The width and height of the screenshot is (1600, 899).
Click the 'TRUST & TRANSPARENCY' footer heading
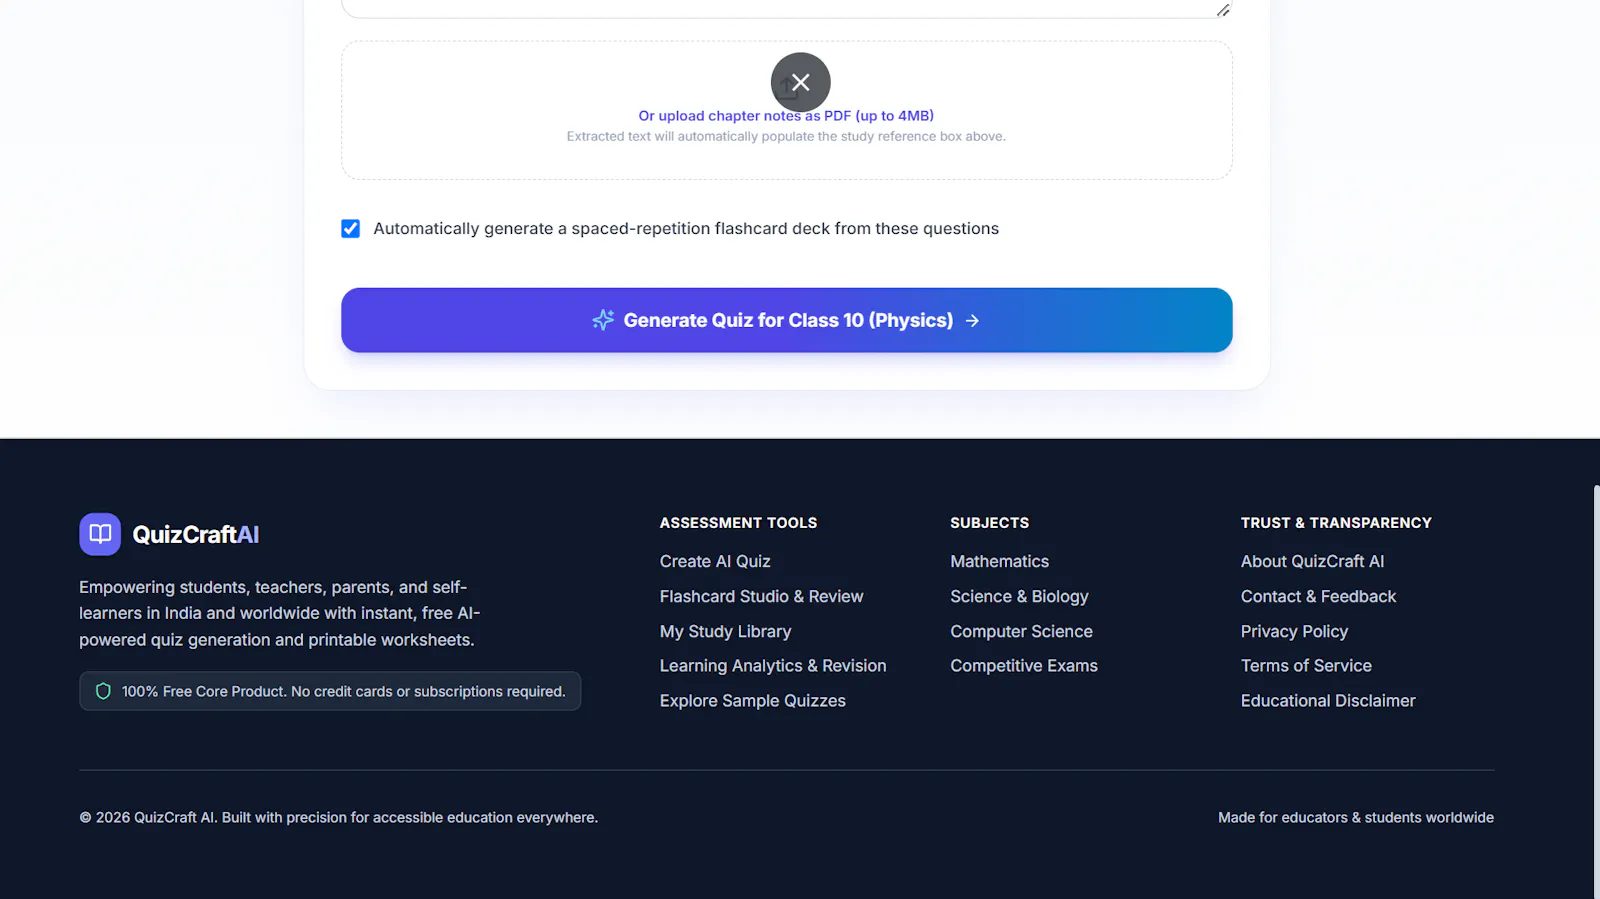[x=1336, y=523]
